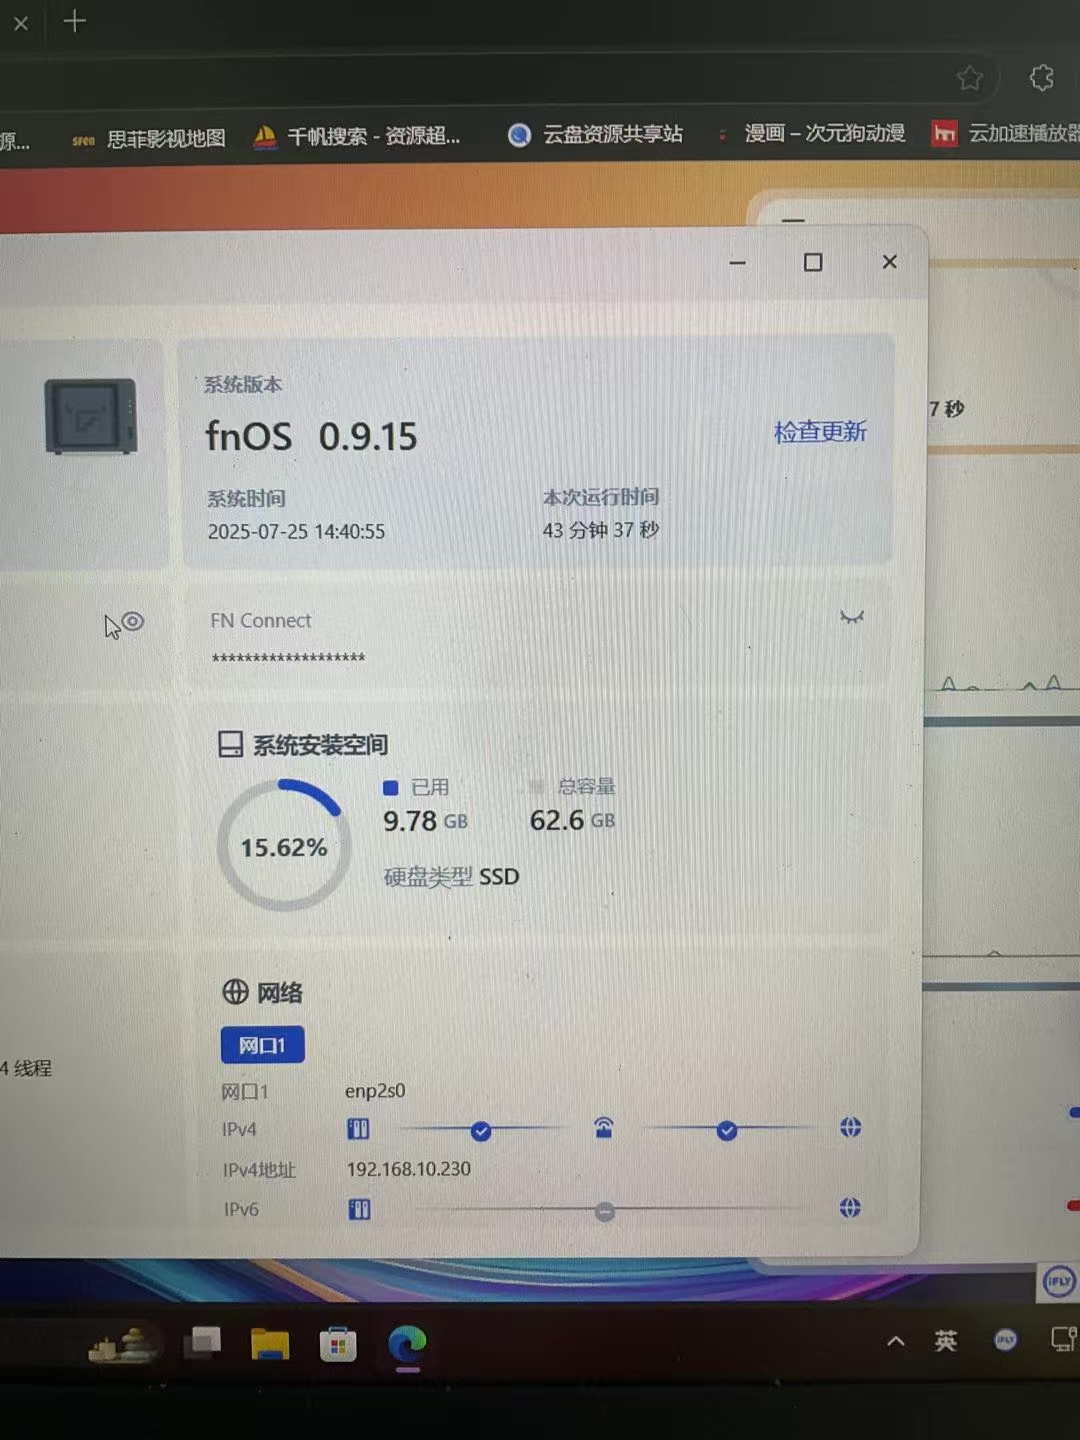Add this page to favorites with the star
This screenshot has width=1080, height=1440.
click(x=969, y=77)
